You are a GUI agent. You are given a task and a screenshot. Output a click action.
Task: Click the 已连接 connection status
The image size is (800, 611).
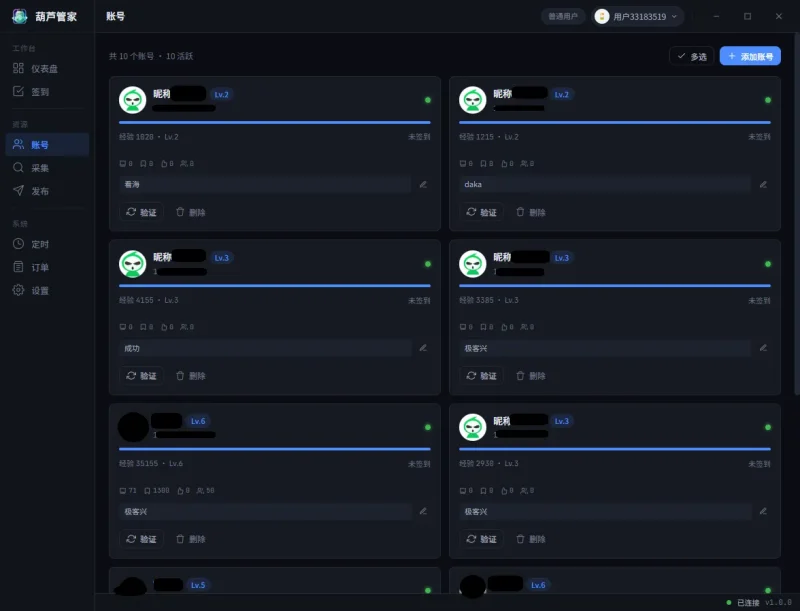[743, 603]
